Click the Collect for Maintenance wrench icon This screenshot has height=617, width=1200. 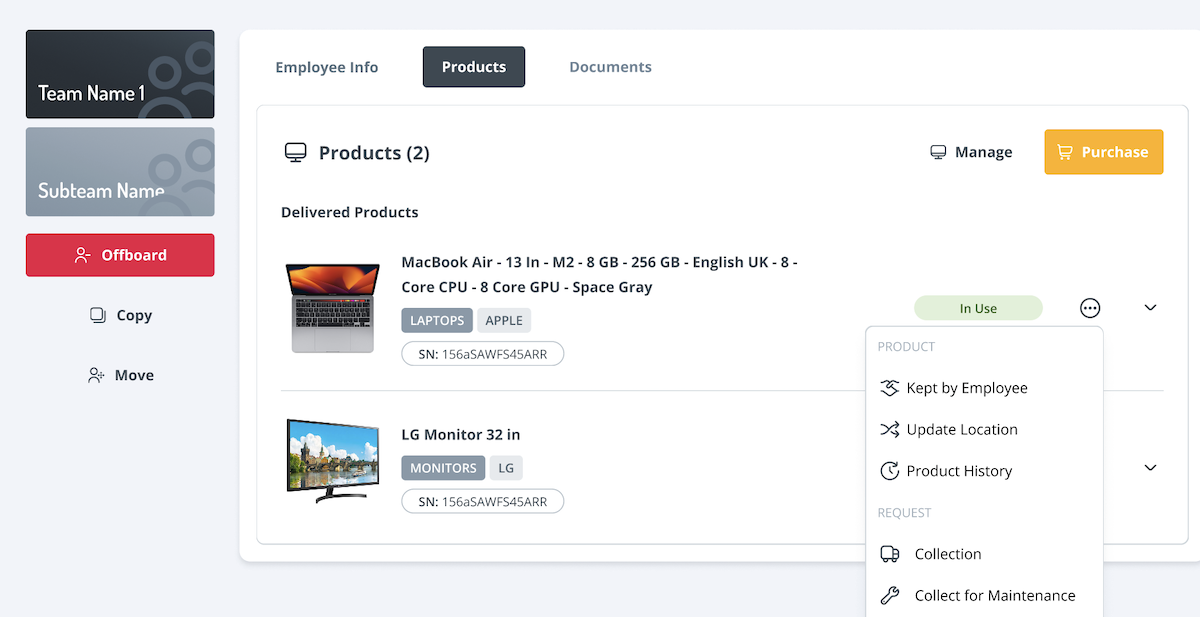pos(889,596)
